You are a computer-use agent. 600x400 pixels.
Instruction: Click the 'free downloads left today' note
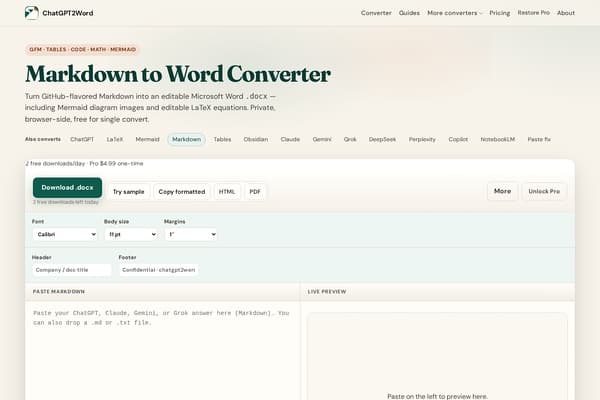pos(66,202)
